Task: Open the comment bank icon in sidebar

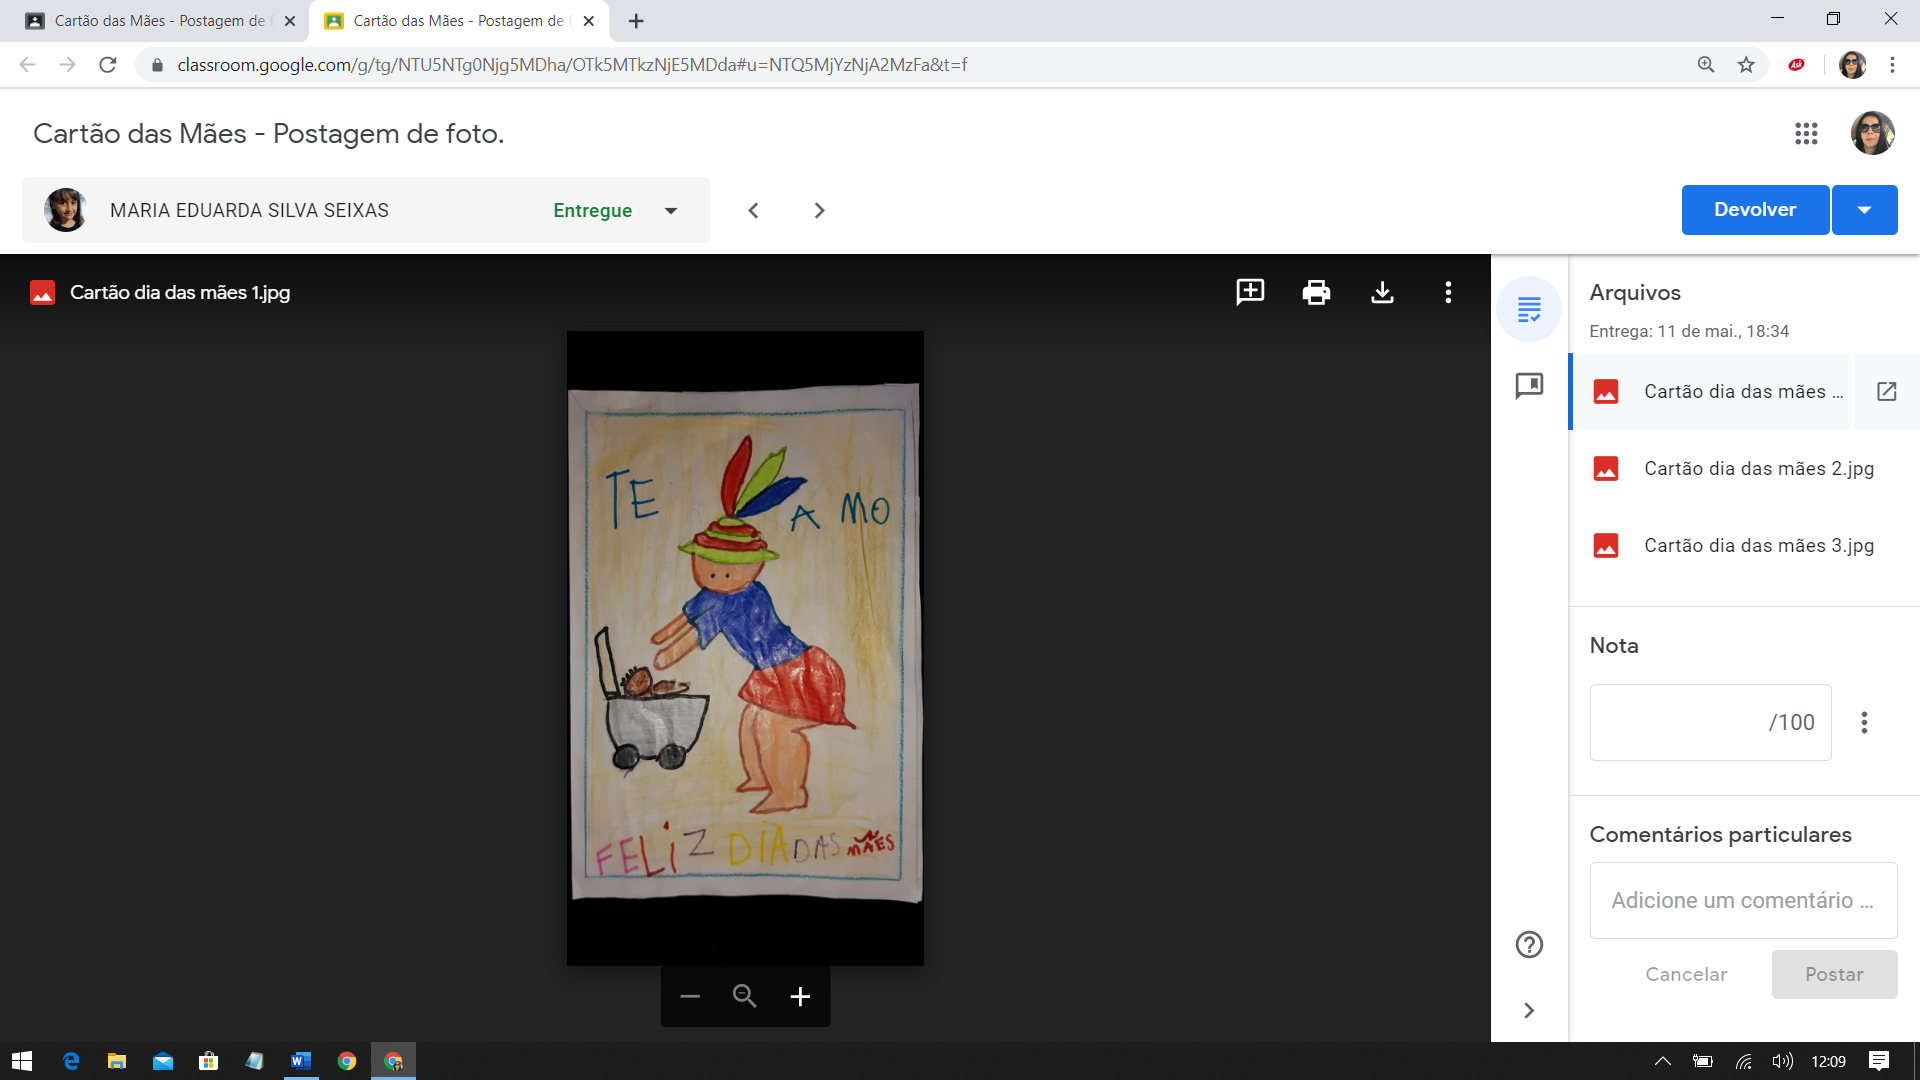Action: coord(1529,386)
